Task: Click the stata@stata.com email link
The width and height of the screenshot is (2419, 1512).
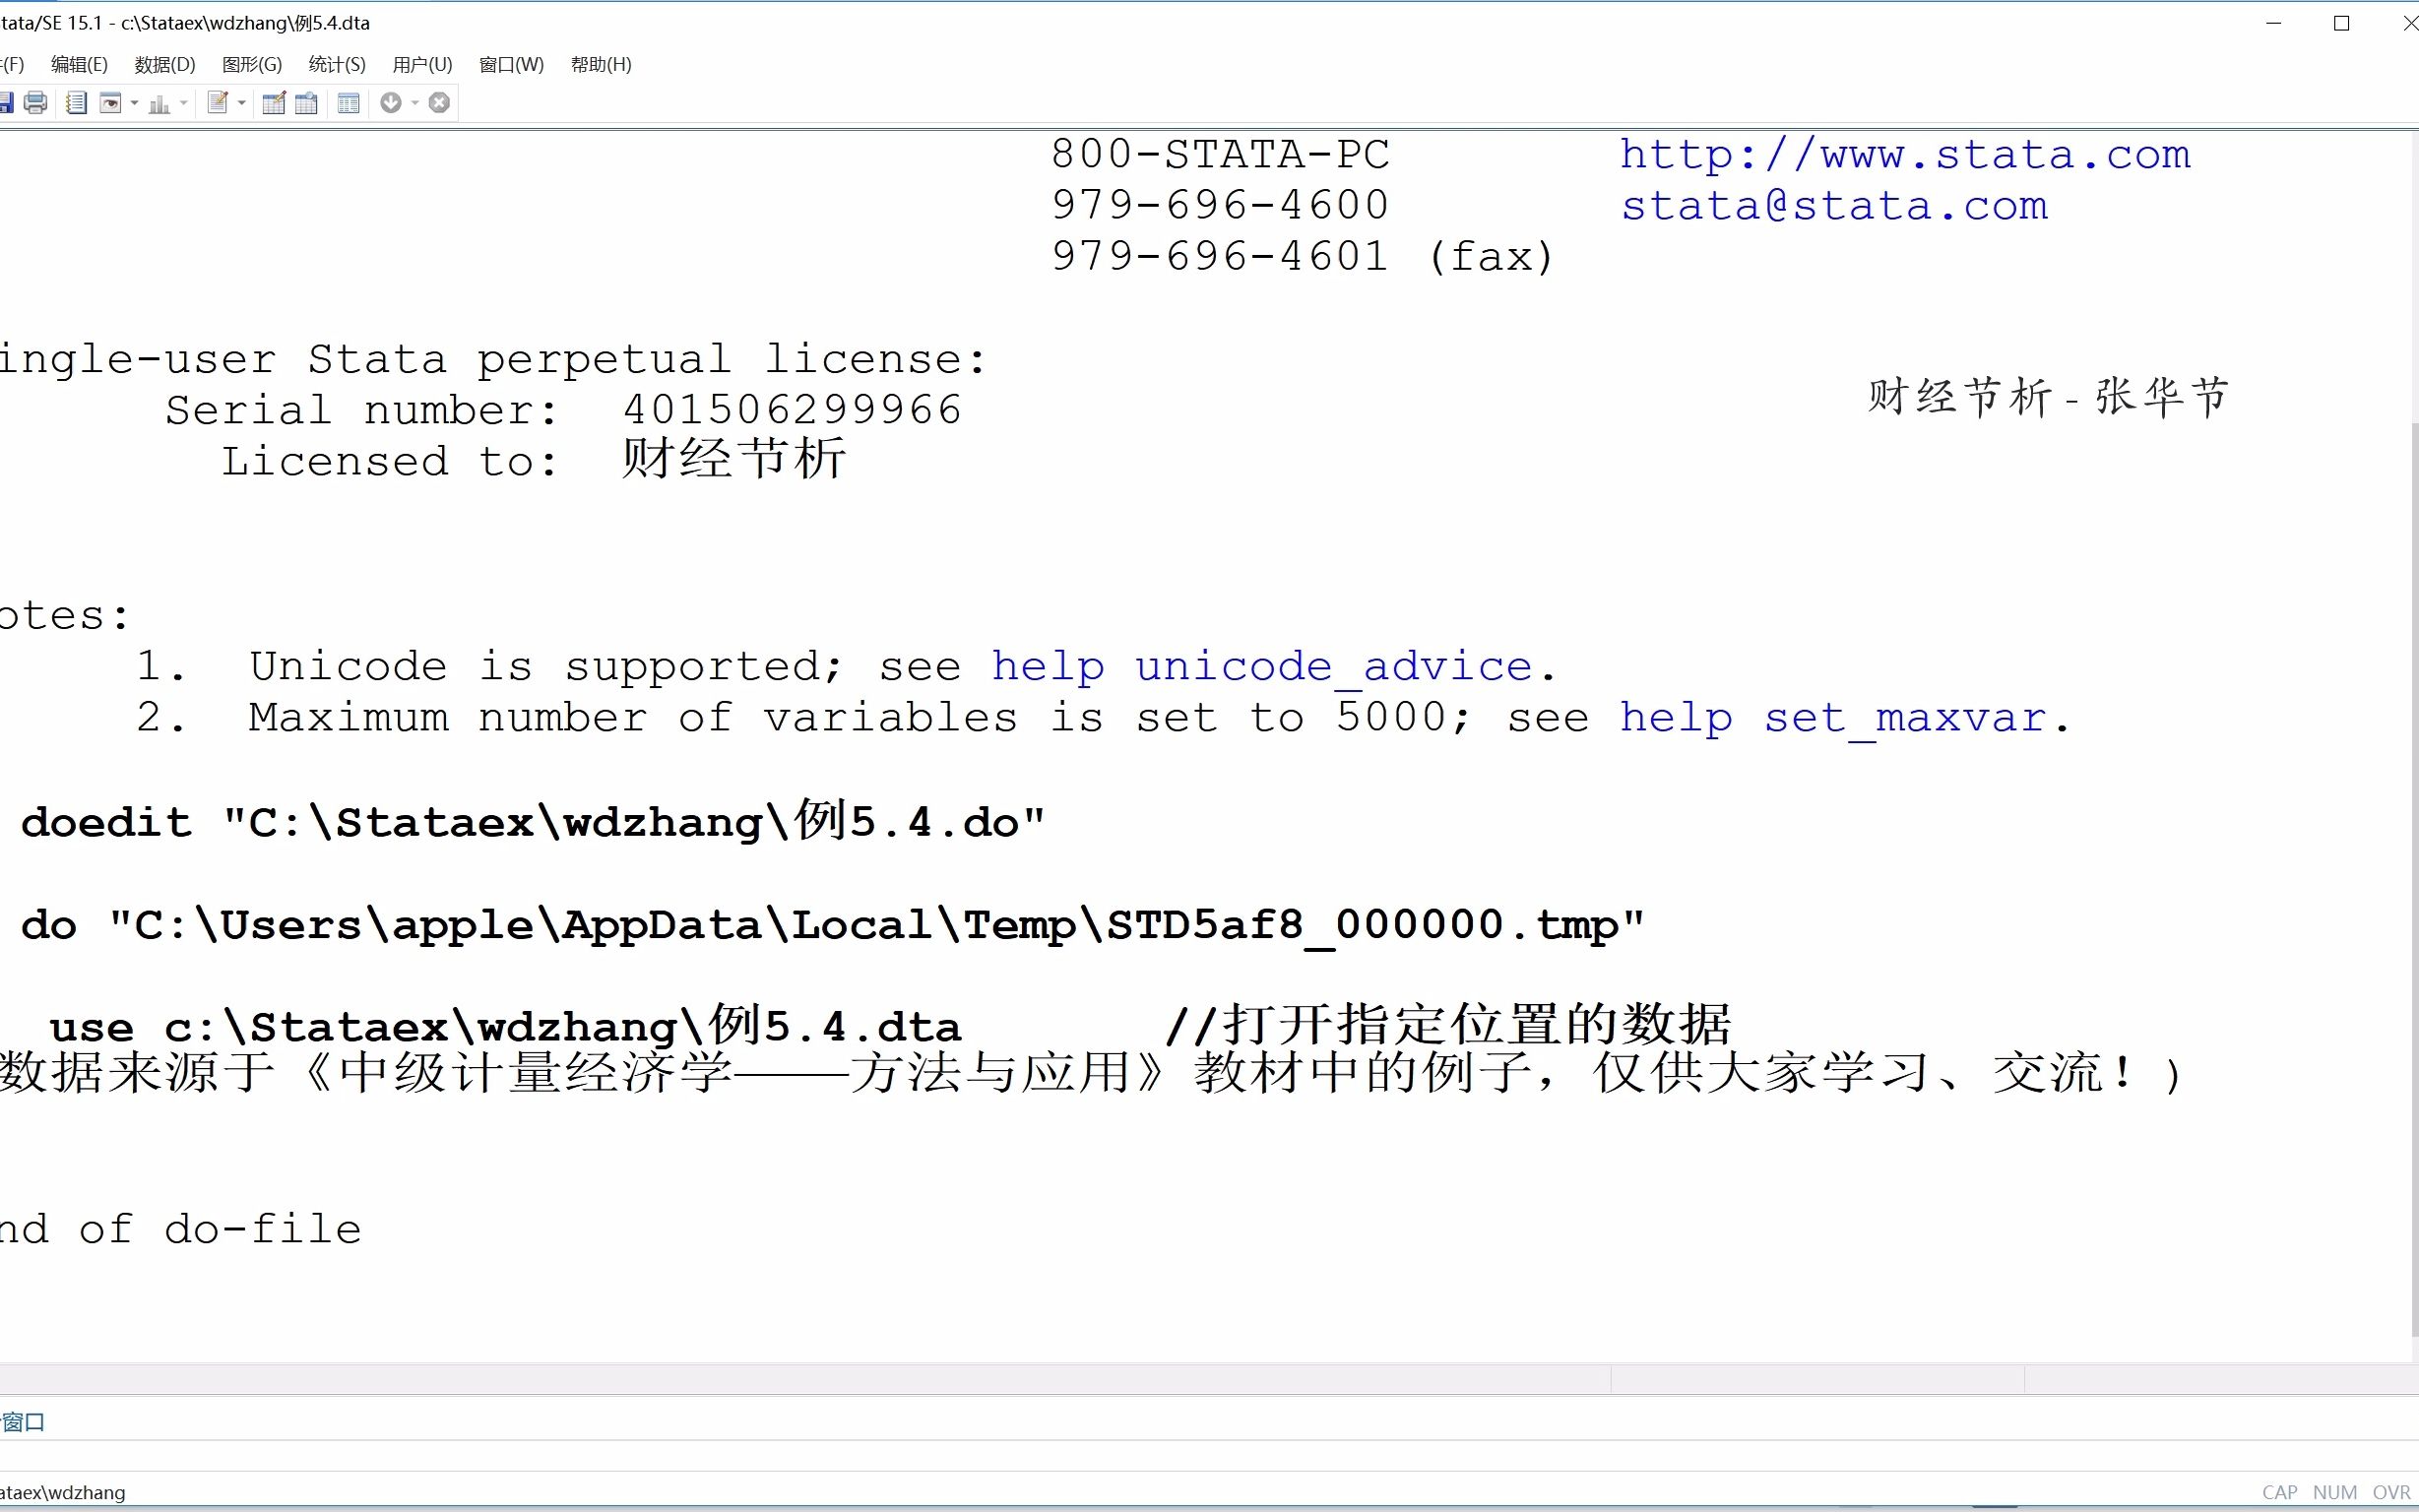Action: 1834,204
